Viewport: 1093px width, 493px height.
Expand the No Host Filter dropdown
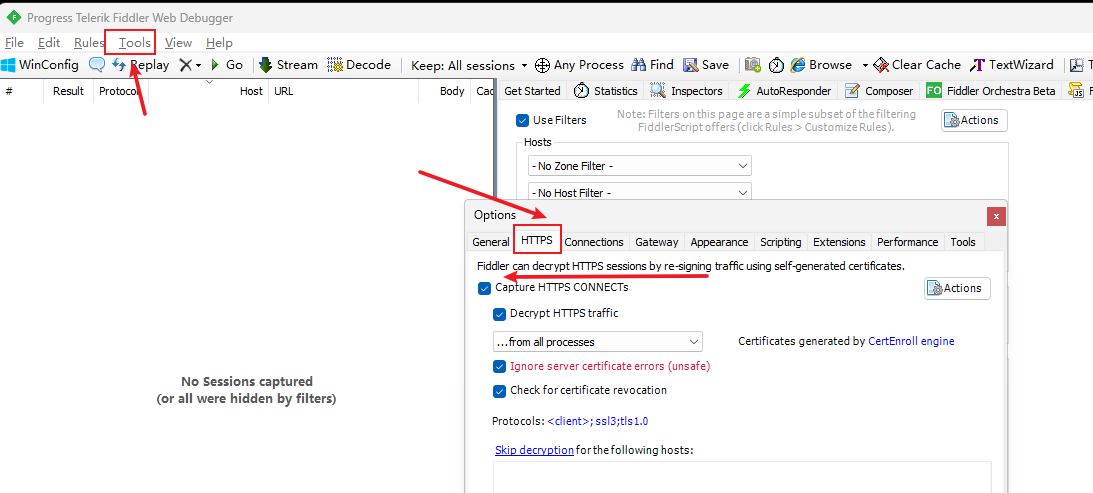click(640, 192)
